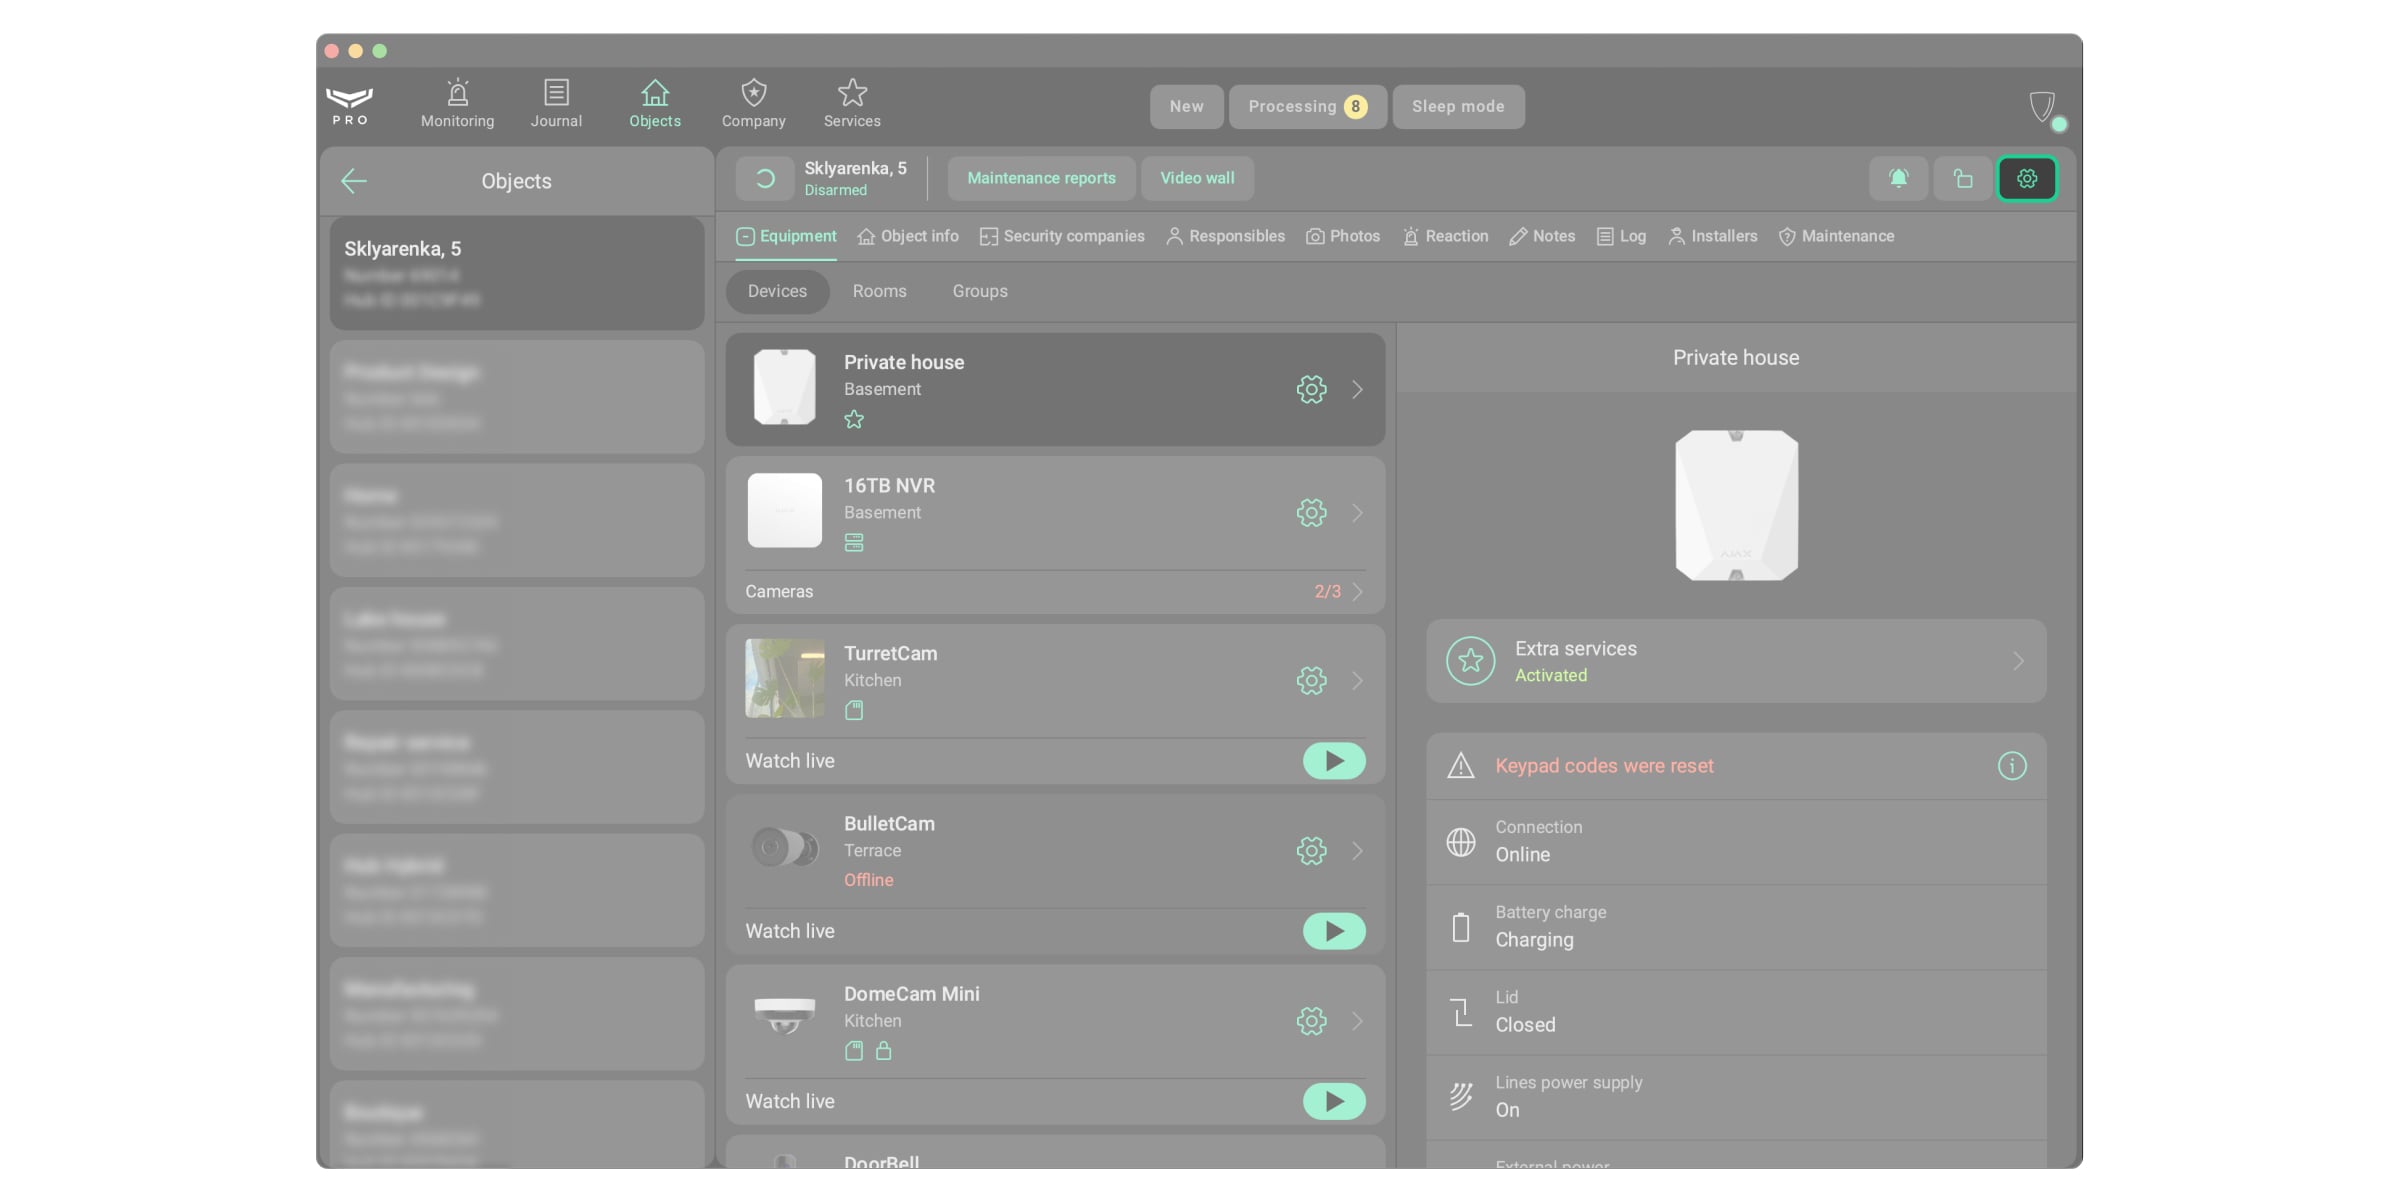Open the Object info tab

[x=908, y=237]
